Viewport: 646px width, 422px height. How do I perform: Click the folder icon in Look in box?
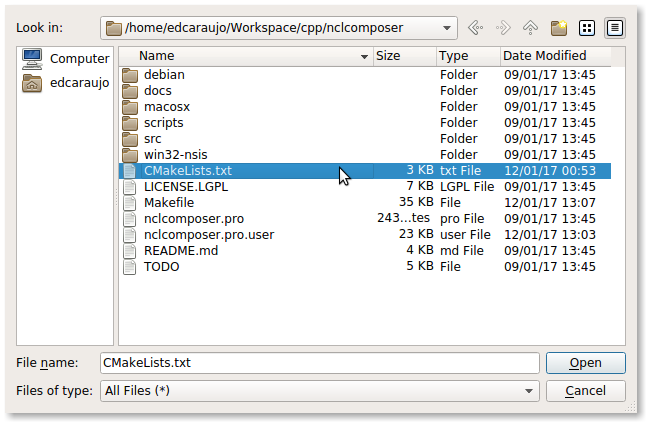(114, 28)
